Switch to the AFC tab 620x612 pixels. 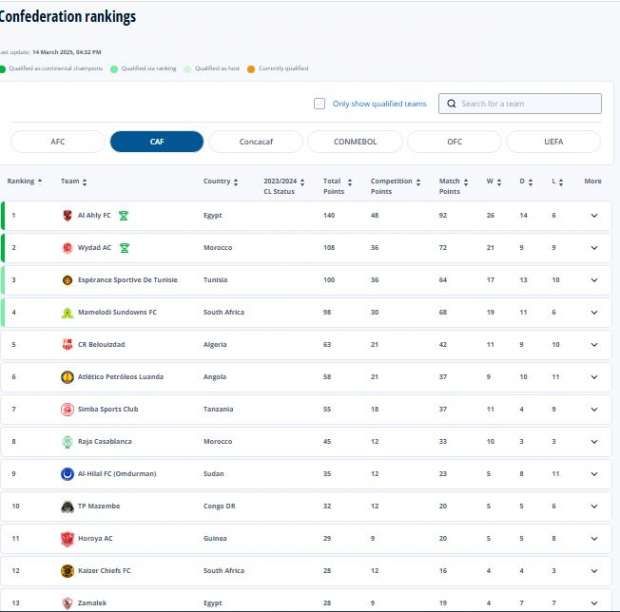[x=58, y=142]
